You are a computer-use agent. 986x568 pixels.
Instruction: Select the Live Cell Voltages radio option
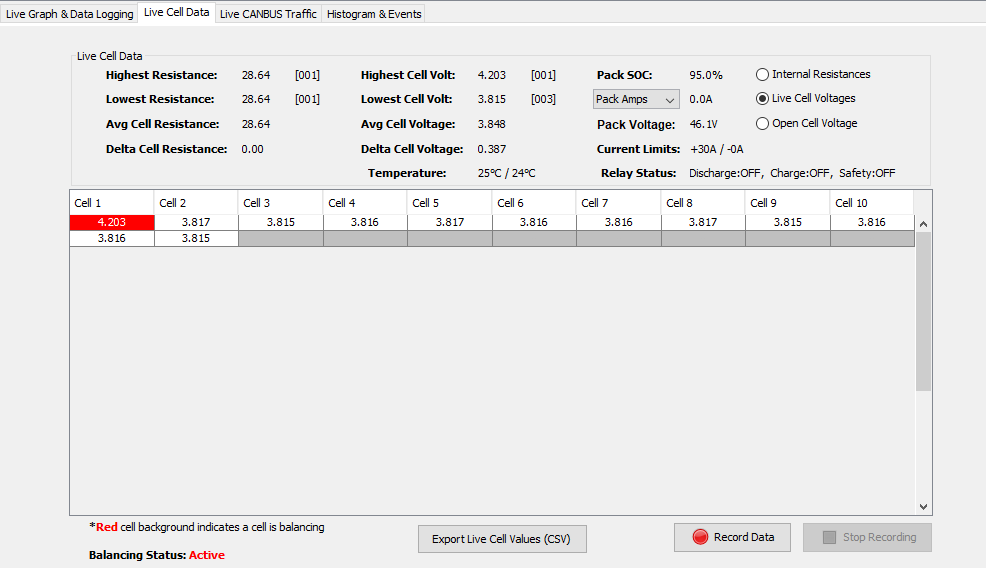763,99
